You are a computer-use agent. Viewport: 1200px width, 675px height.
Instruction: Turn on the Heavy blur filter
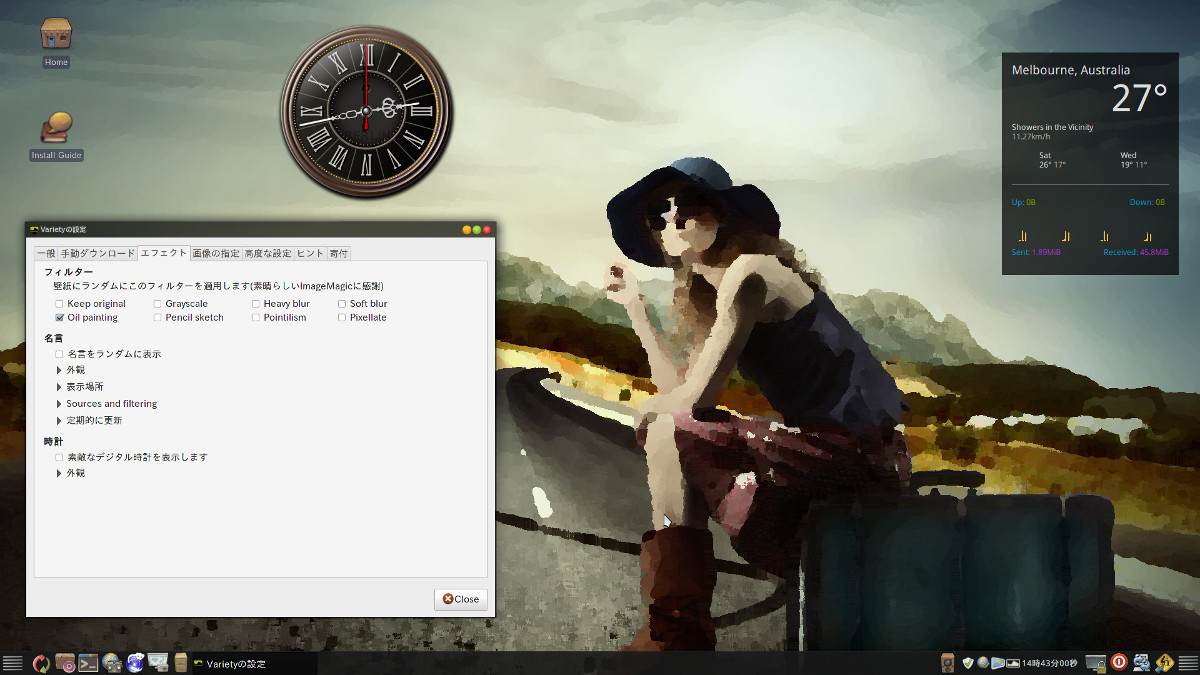256,304
